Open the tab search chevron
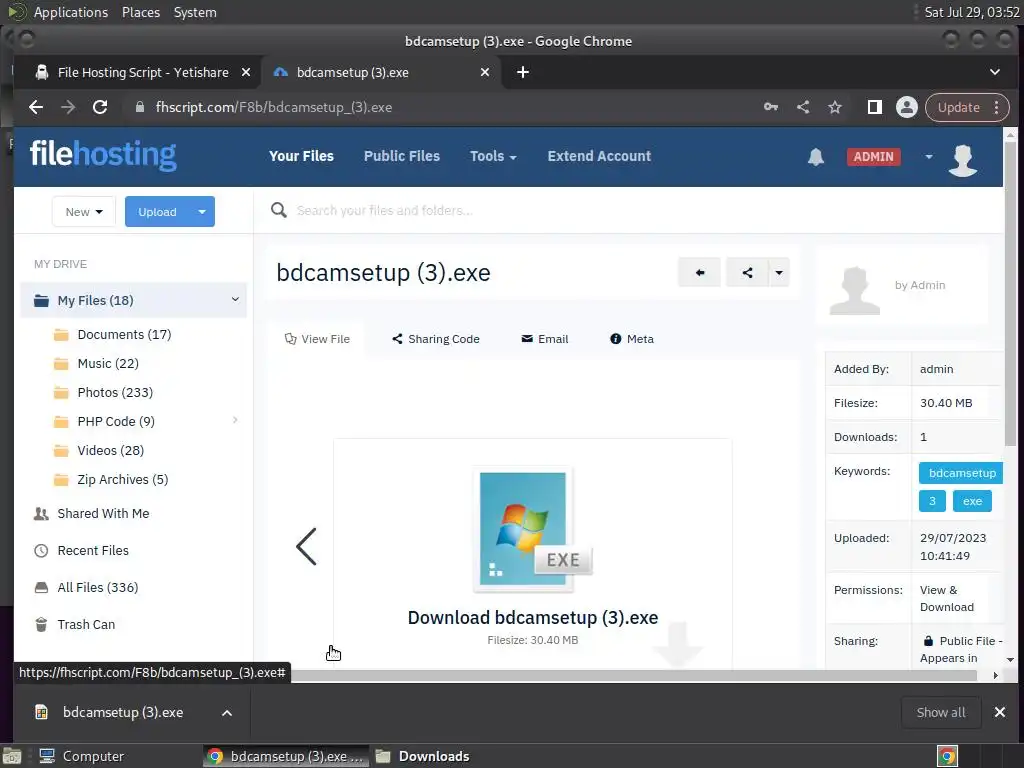 coord(995,72)
